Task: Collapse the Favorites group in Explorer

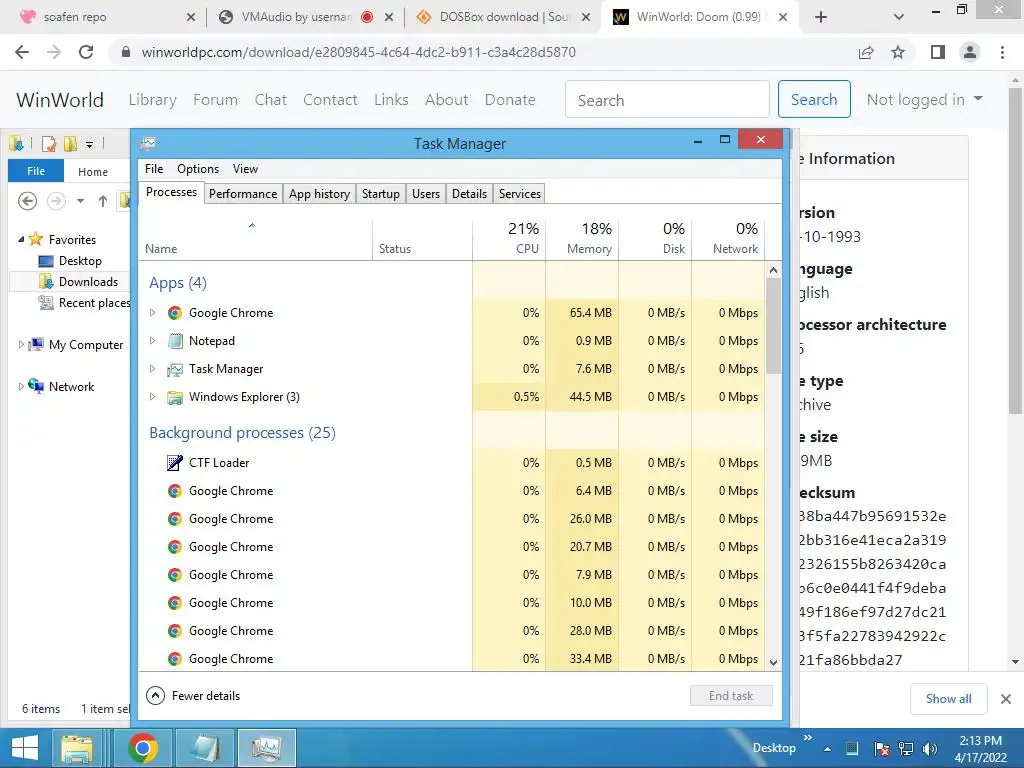Action: coord(21,240)
